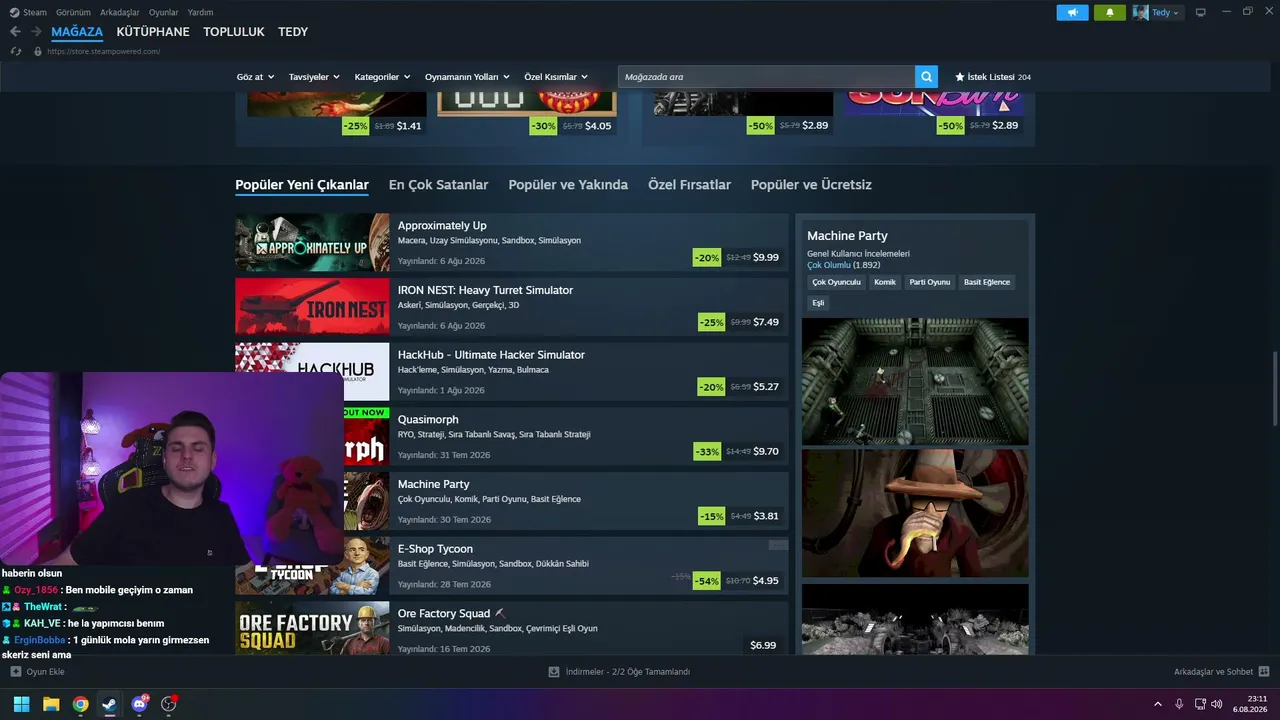Open the Yardım menu
The width and height of the screenshot is (1280, 720).
coord(200,12)
